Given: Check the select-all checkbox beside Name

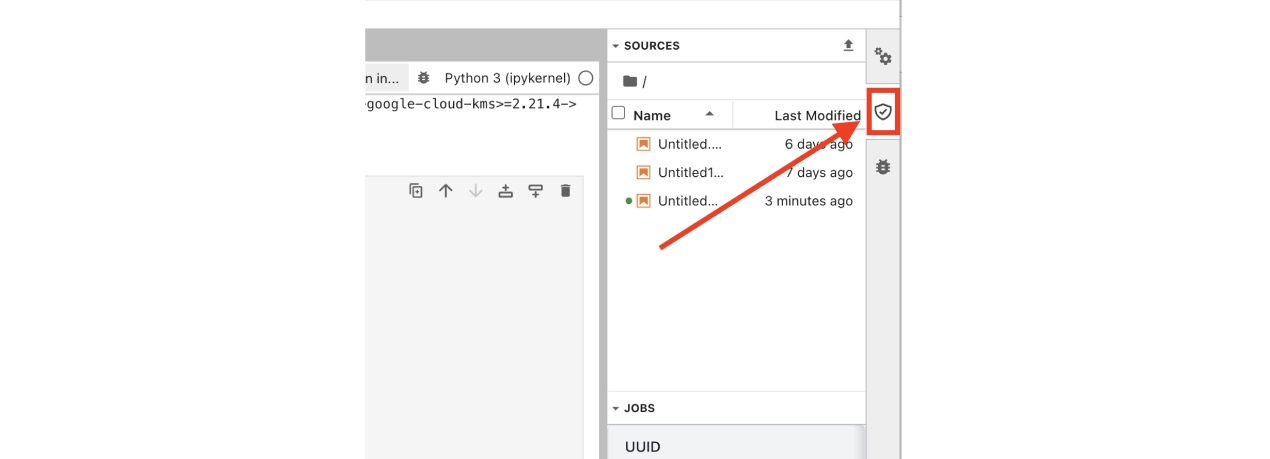Looking at the screenshot, I should tap(618, 114).
